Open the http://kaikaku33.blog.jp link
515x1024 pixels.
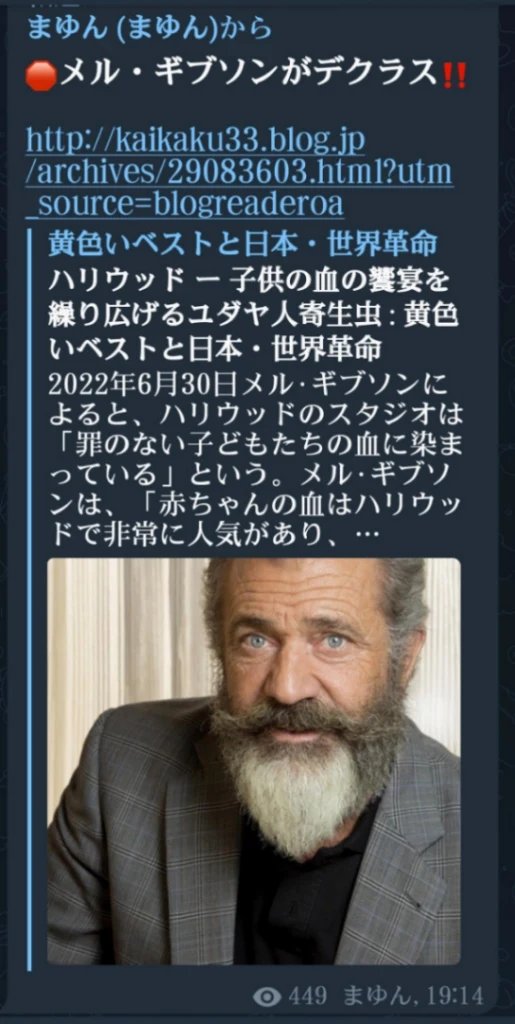[195, 141]
